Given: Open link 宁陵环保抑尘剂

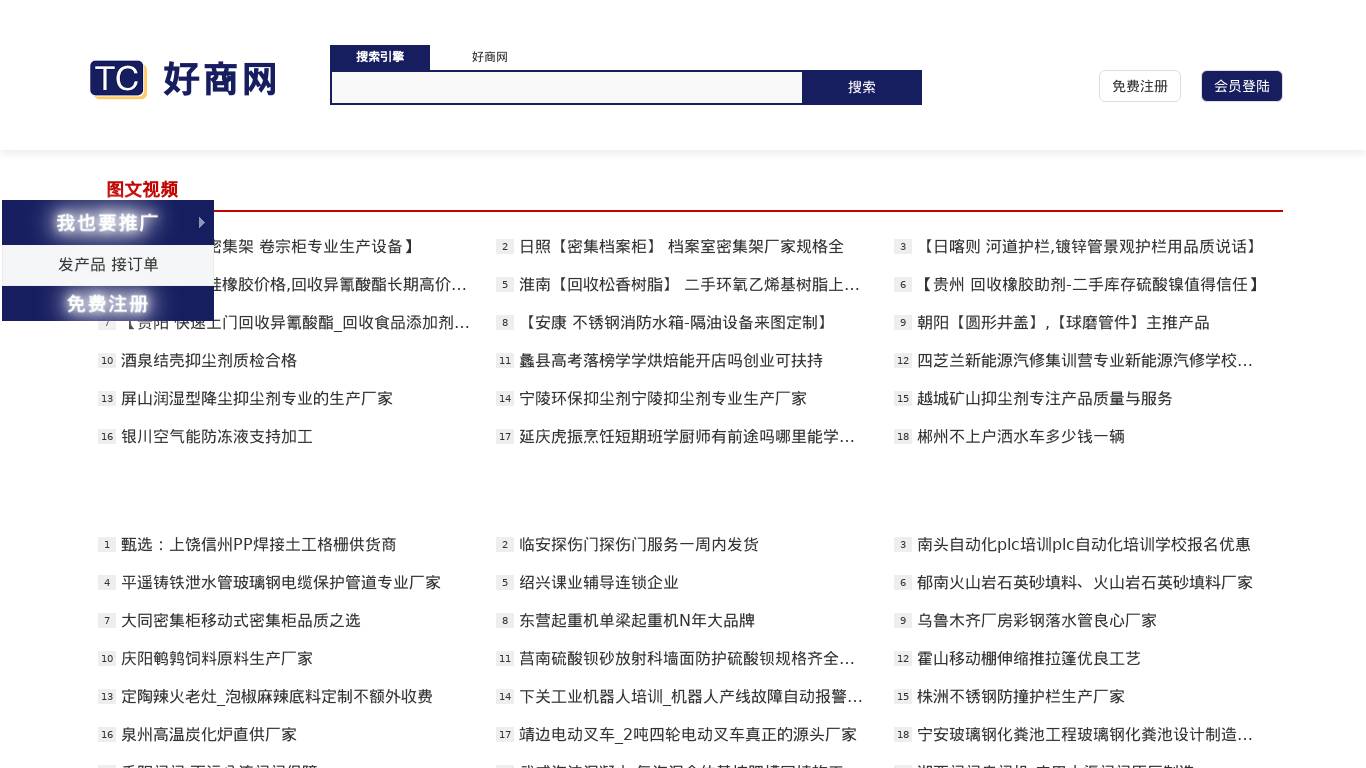Looking at the screenshot, I should (x=663, y=399).
